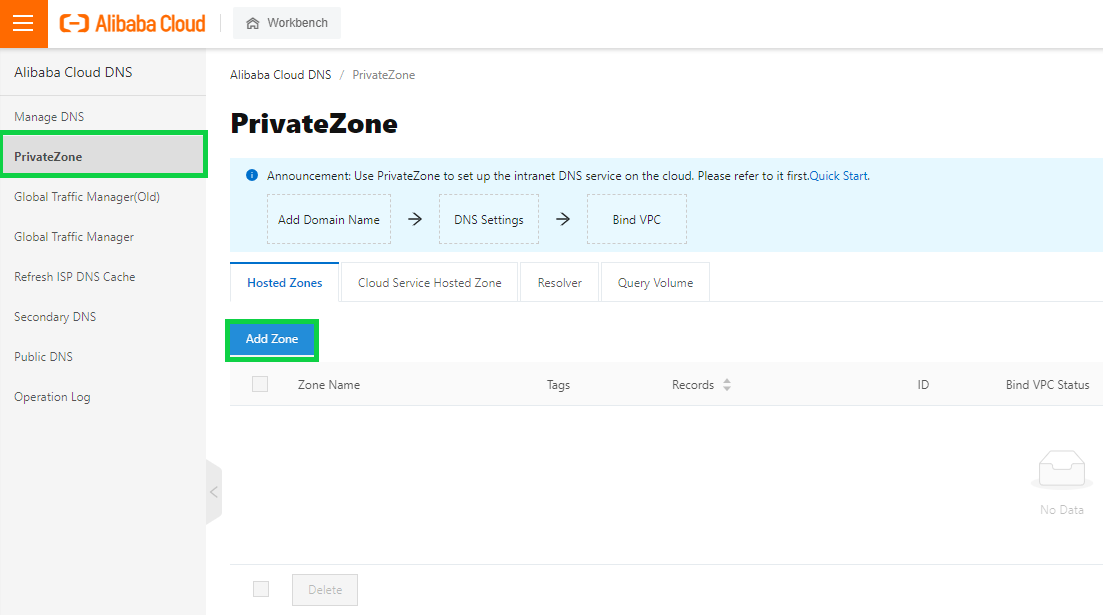This screenshot has height=615, width=1103.
Task: Click the Alibaba Cloud DNS sidebar title
Action: tap(73, 72)
